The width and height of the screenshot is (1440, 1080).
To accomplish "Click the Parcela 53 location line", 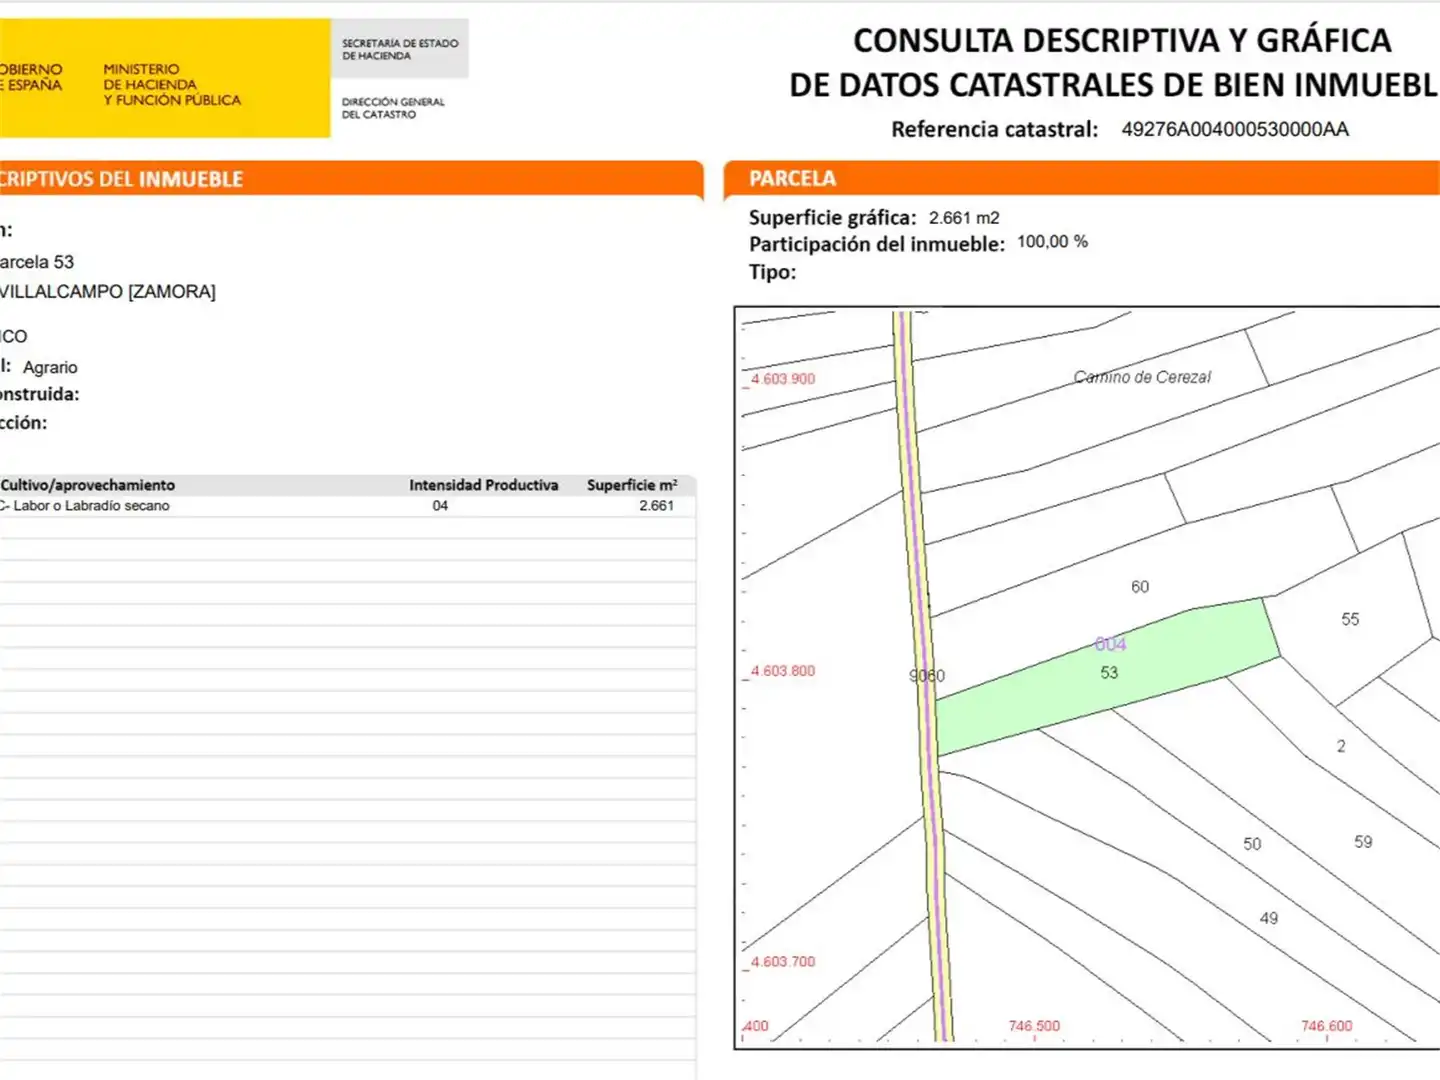I will click(37, 262).
